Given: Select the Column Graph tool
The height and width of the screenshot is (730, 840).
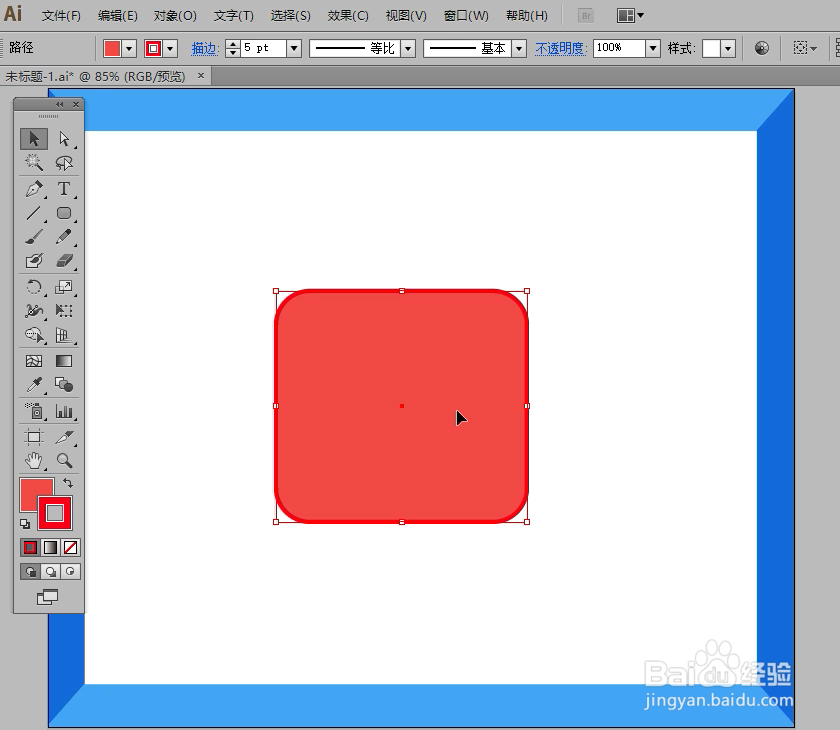Looking at the screenshot, I should coord(64,411).
